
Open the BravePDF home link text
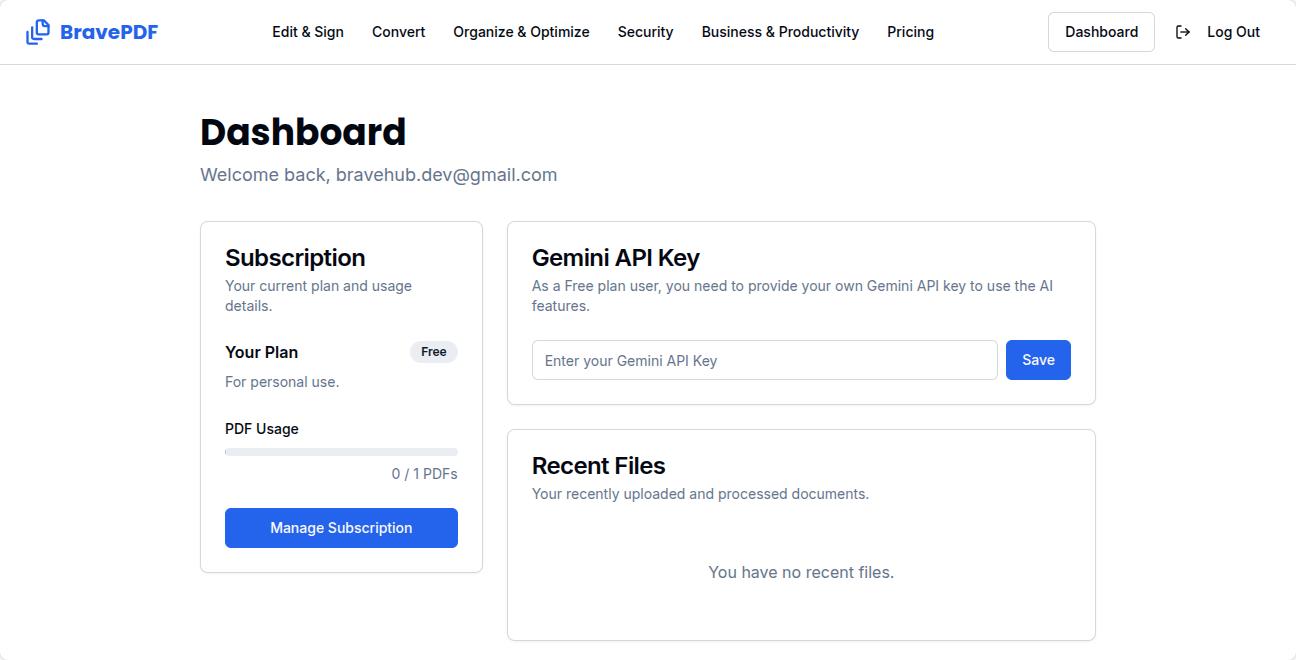coord(109,32)
